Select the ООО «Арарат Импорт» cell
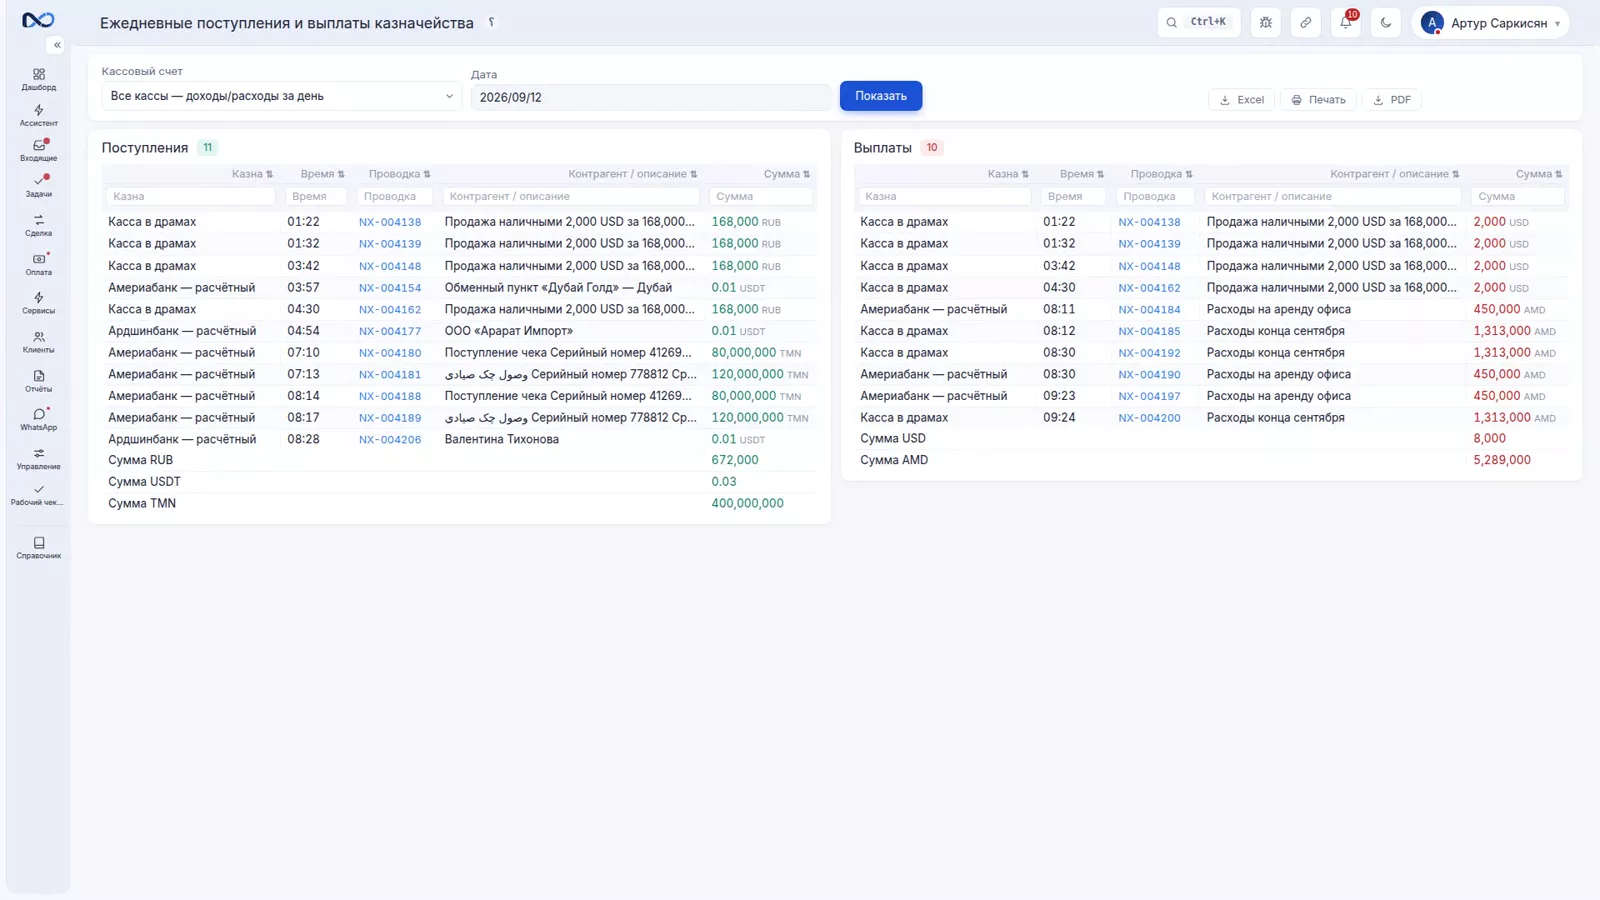This screenshot has width=1600, height=900. pyautogui.click(x=509, y=331)
